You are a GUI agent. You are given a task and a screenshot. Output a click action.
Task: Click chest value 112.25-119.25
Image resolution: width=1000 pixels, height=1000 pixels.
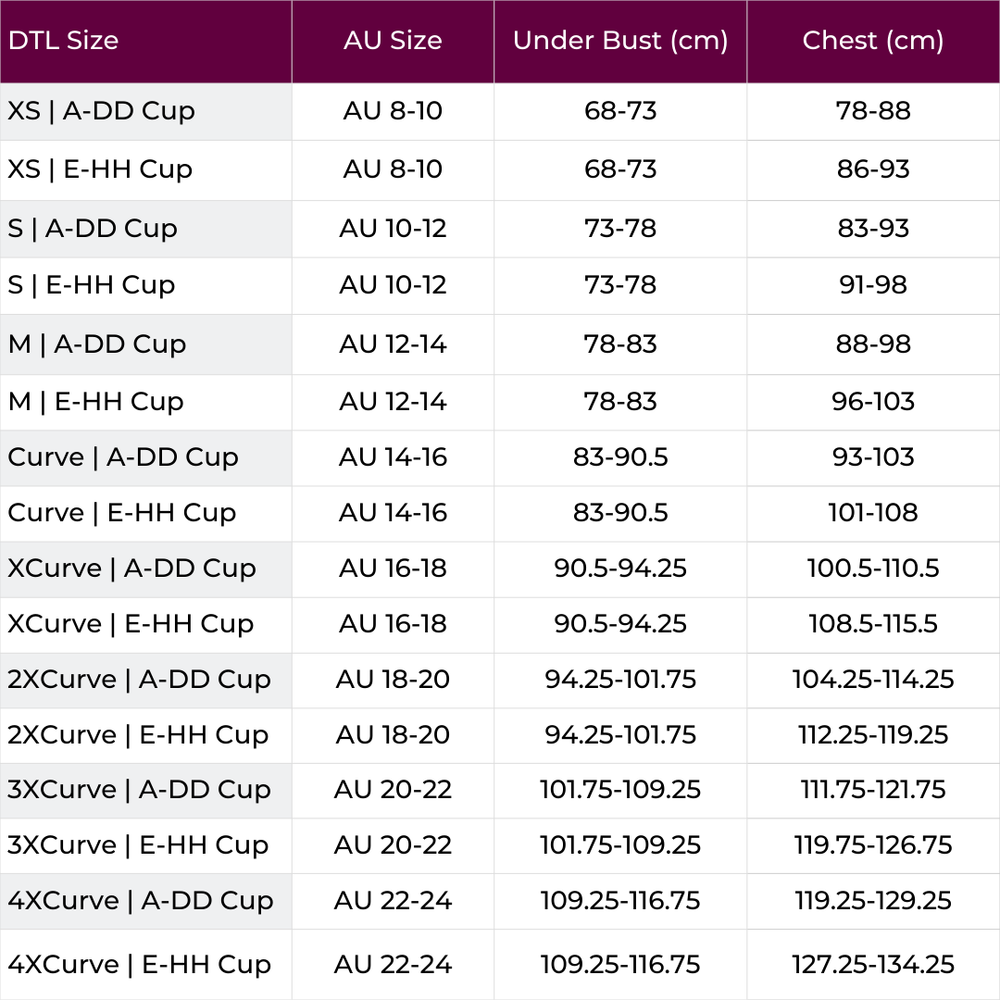tap(873, 735)
